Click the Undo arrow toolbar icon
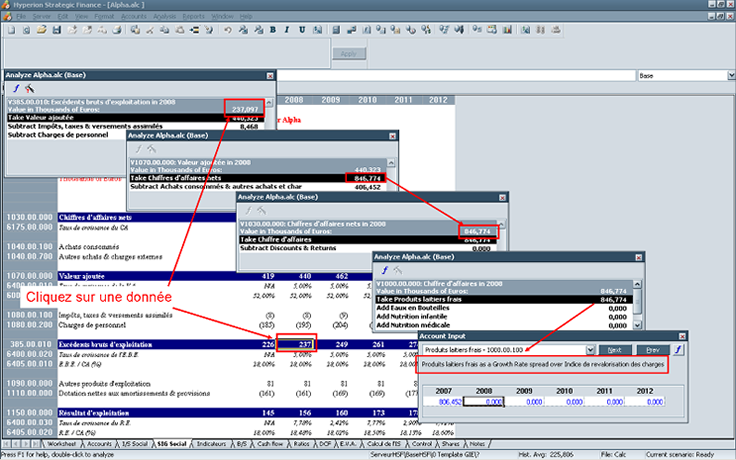 tap(228, 30)
